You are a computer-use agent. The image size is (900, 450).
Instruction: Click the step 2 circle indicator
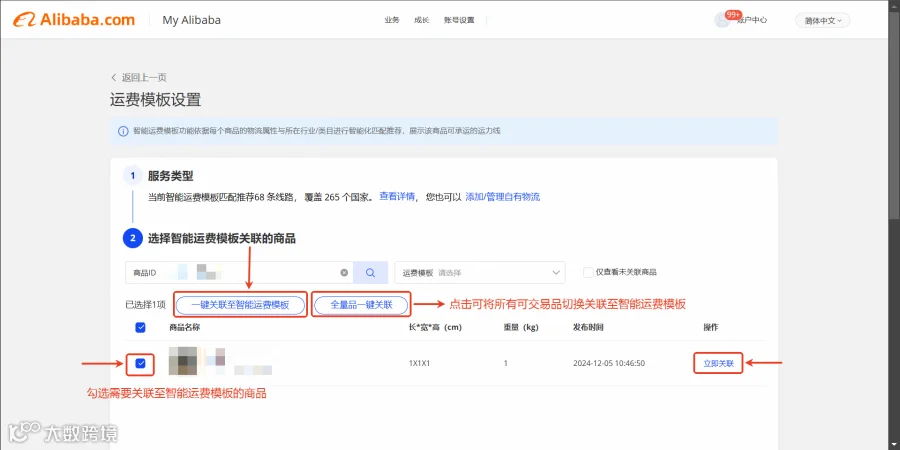click(133, 238)
